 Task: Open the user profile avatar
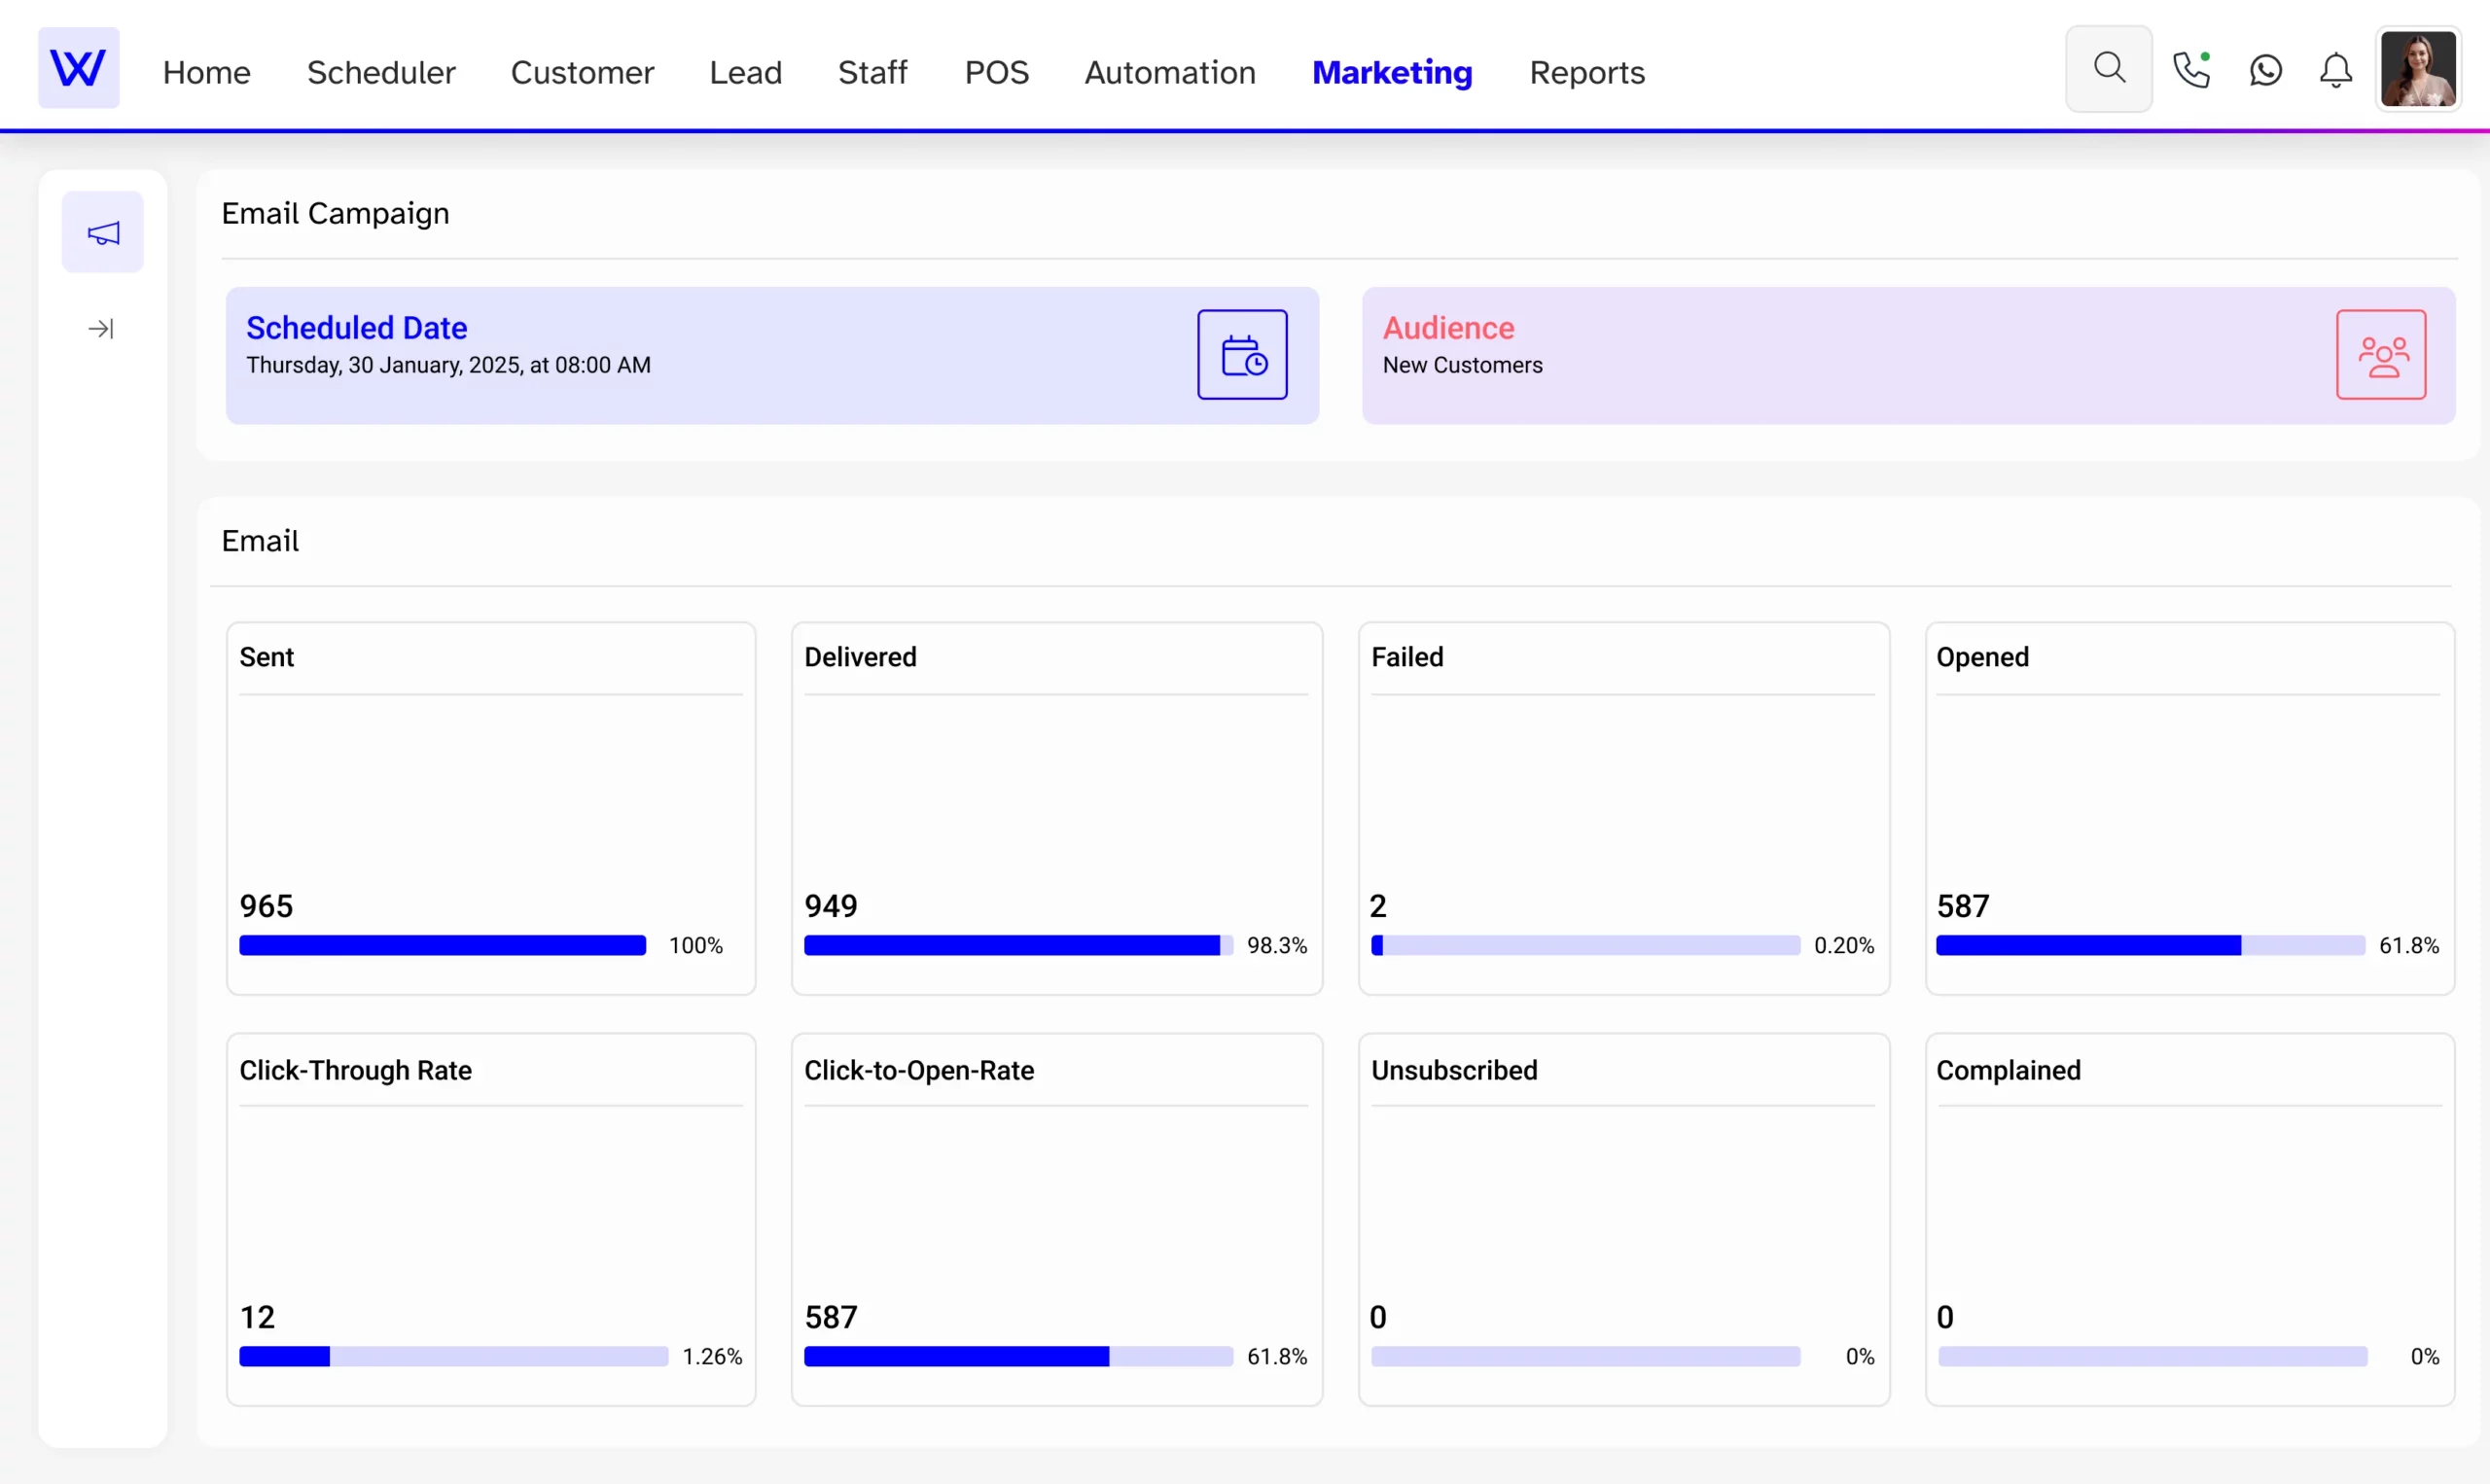[x=2417, y=68]
